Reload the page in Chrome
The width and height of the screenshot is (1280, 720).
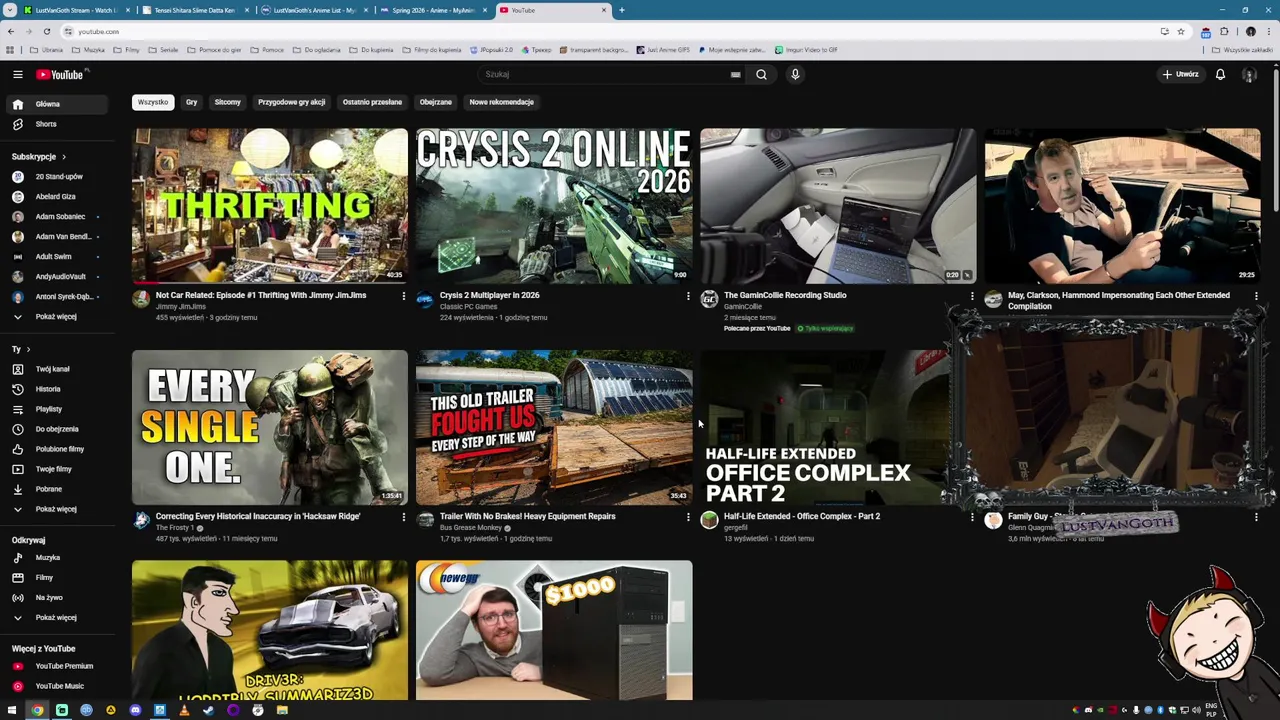46,31
